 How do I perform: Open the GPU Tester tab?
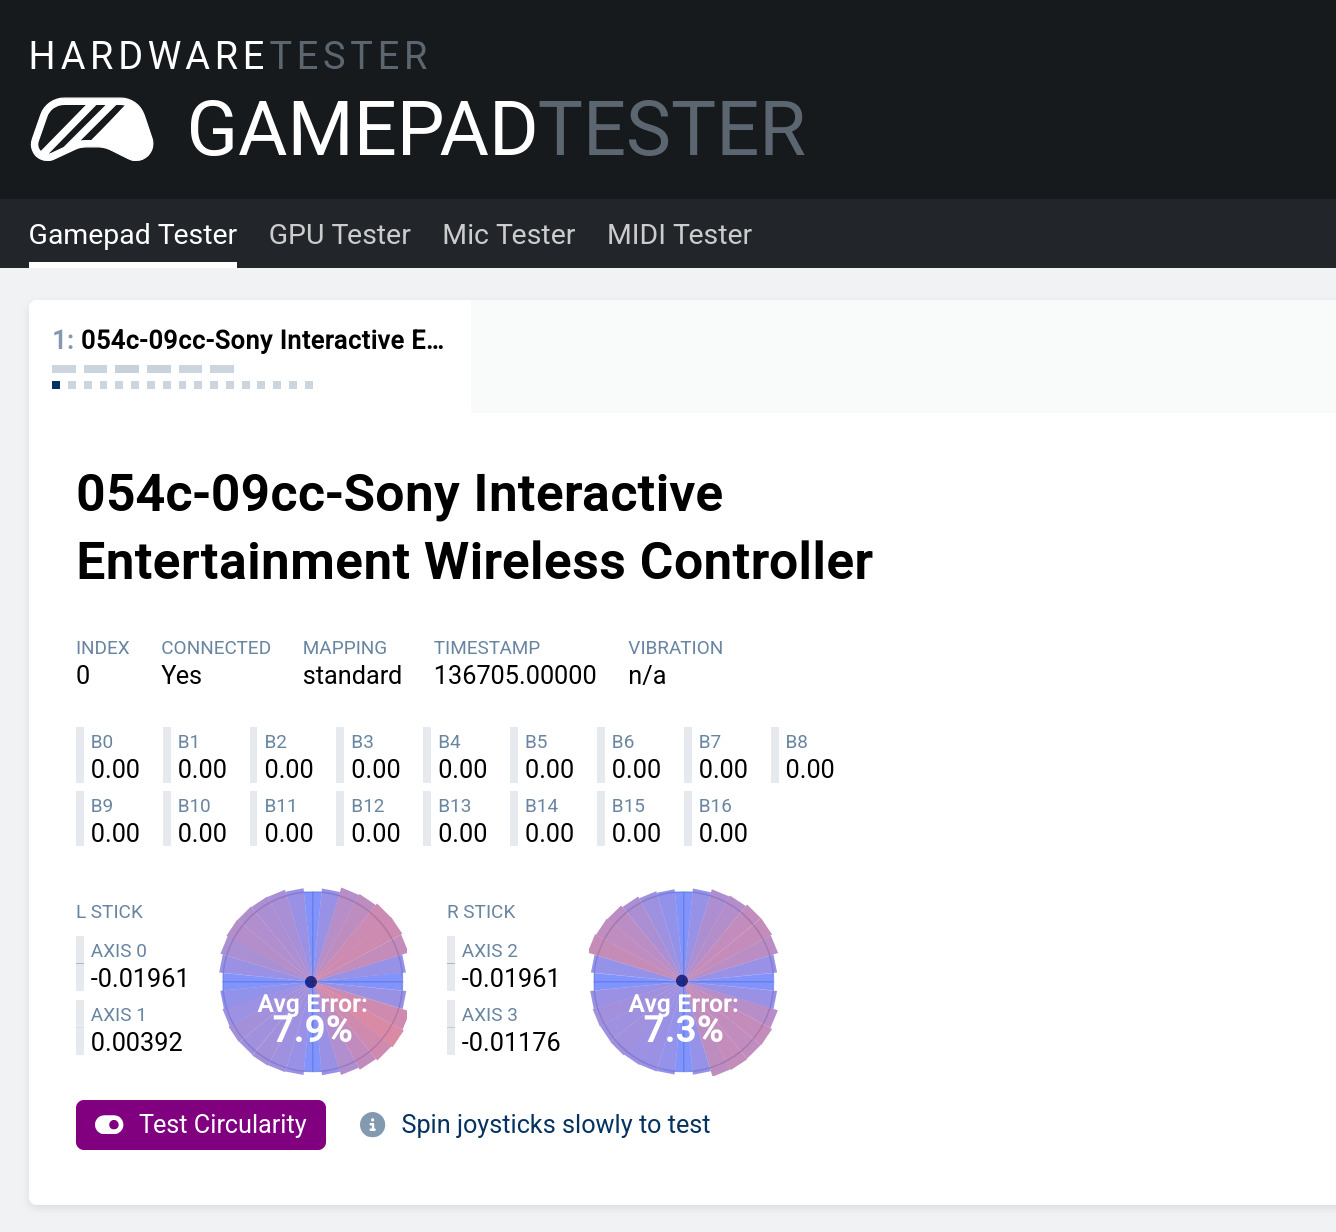coord(339,234)
